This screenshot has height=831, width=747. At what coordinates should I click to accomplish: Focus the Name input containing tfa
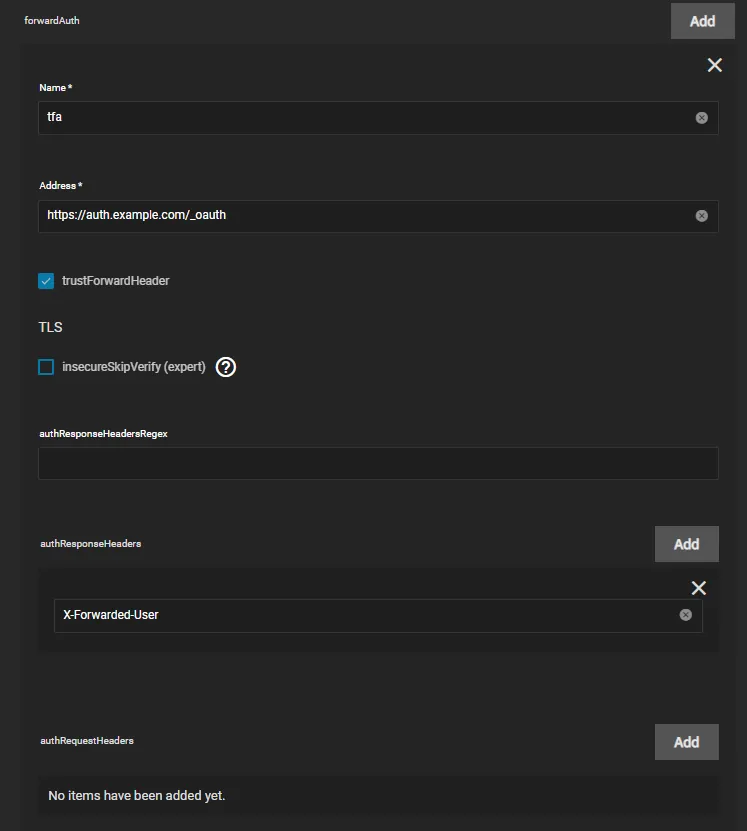tap(360, 117)
